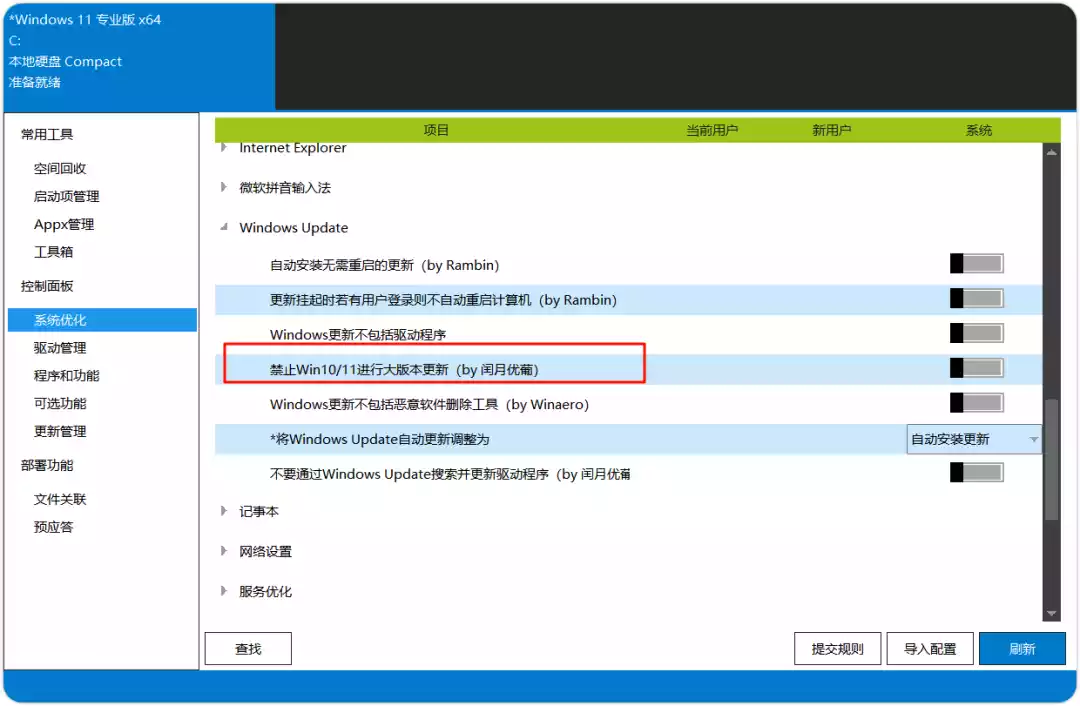
Task: Click the 查找 button
Action: pyautogui.click(x=248, y=649)
